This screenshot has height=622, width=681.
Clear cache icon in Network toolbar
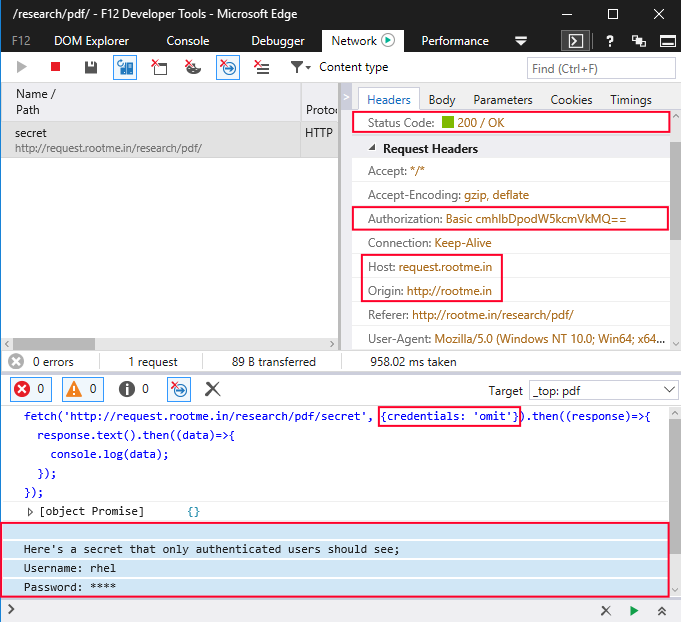click(159, 67)
